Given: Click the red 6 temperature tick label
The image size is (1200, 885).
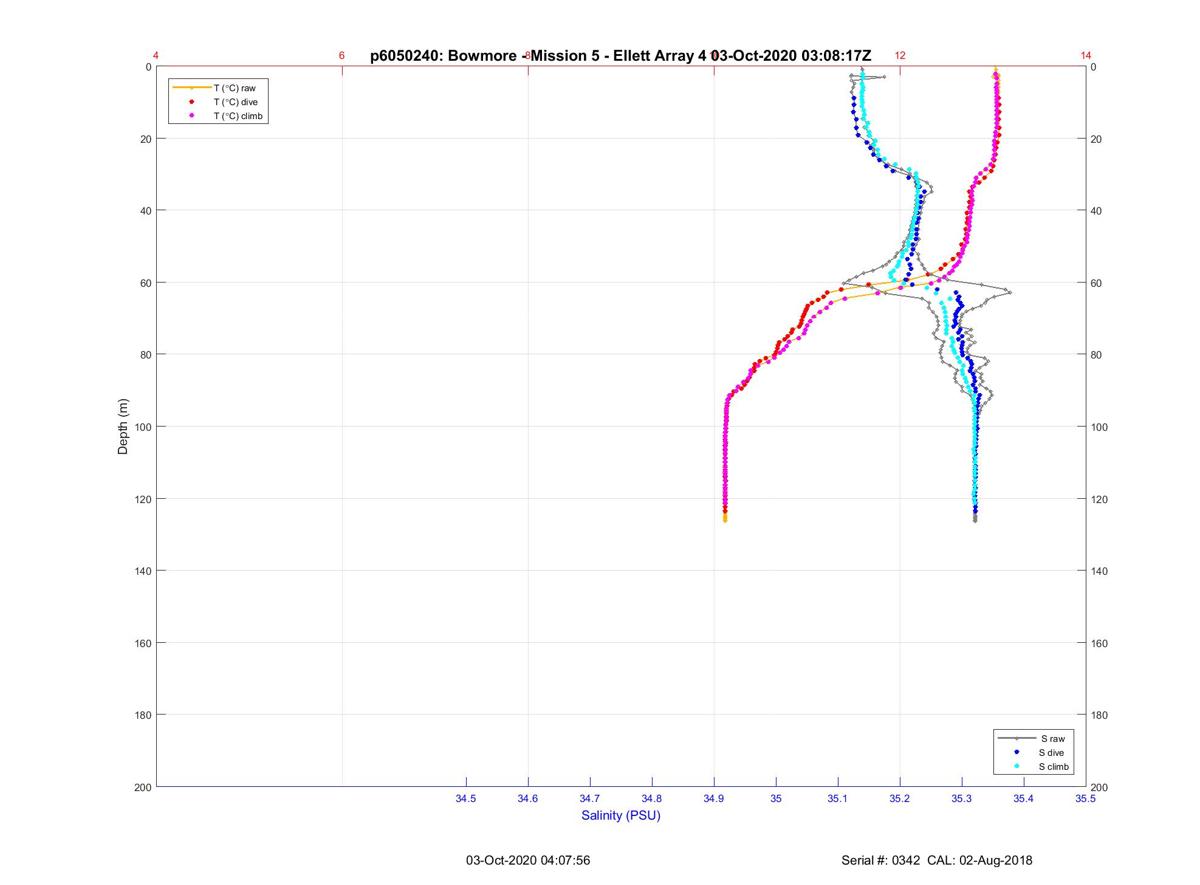Looking at the screenshot, I should 342,56.
